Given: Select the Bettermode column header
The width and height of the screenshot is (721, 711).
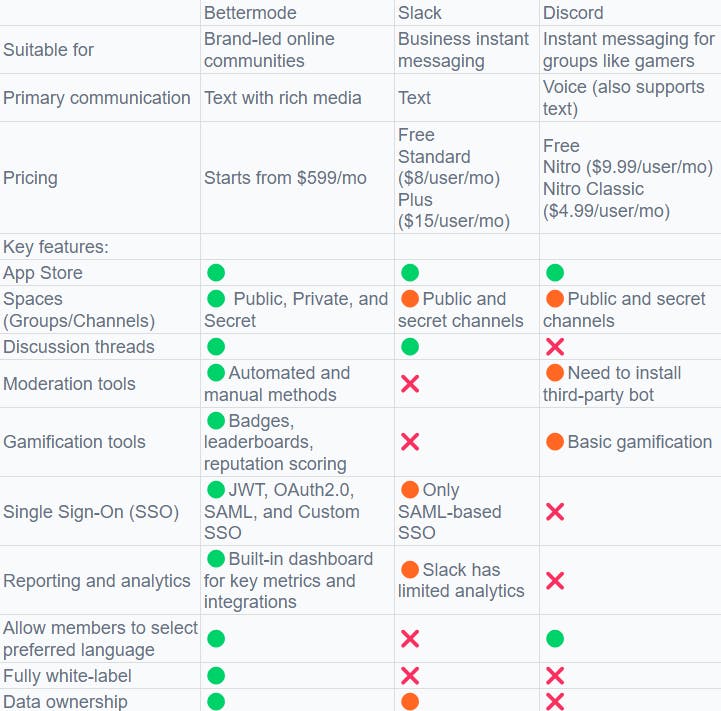Looking at the screenshot, I should [x=252, y=13].
